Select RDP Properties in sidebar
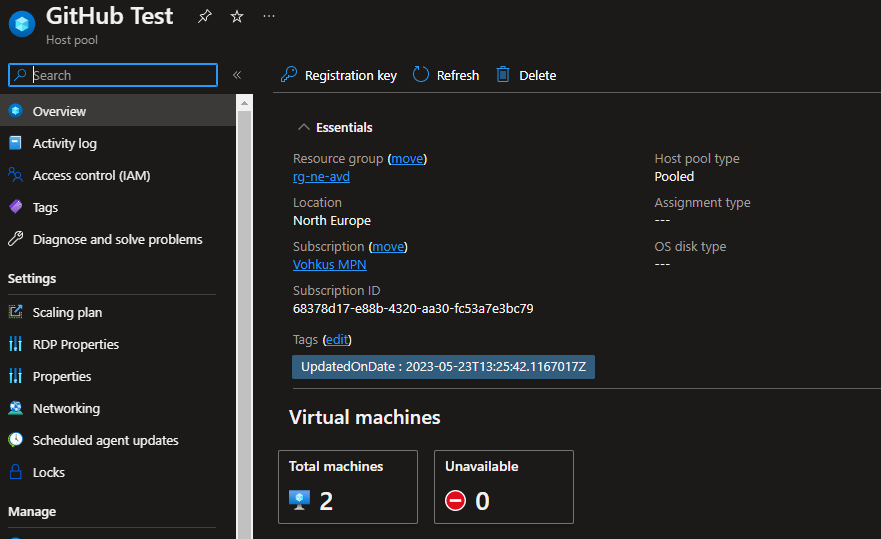Screen dimensions: 881x539 [x=75, y=344]
